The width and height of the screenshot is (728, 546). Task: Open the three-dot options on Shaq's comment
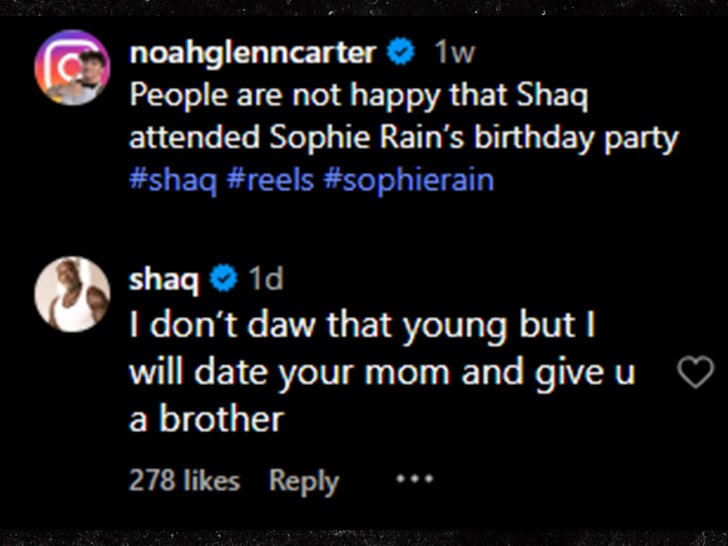pos(414,479)
